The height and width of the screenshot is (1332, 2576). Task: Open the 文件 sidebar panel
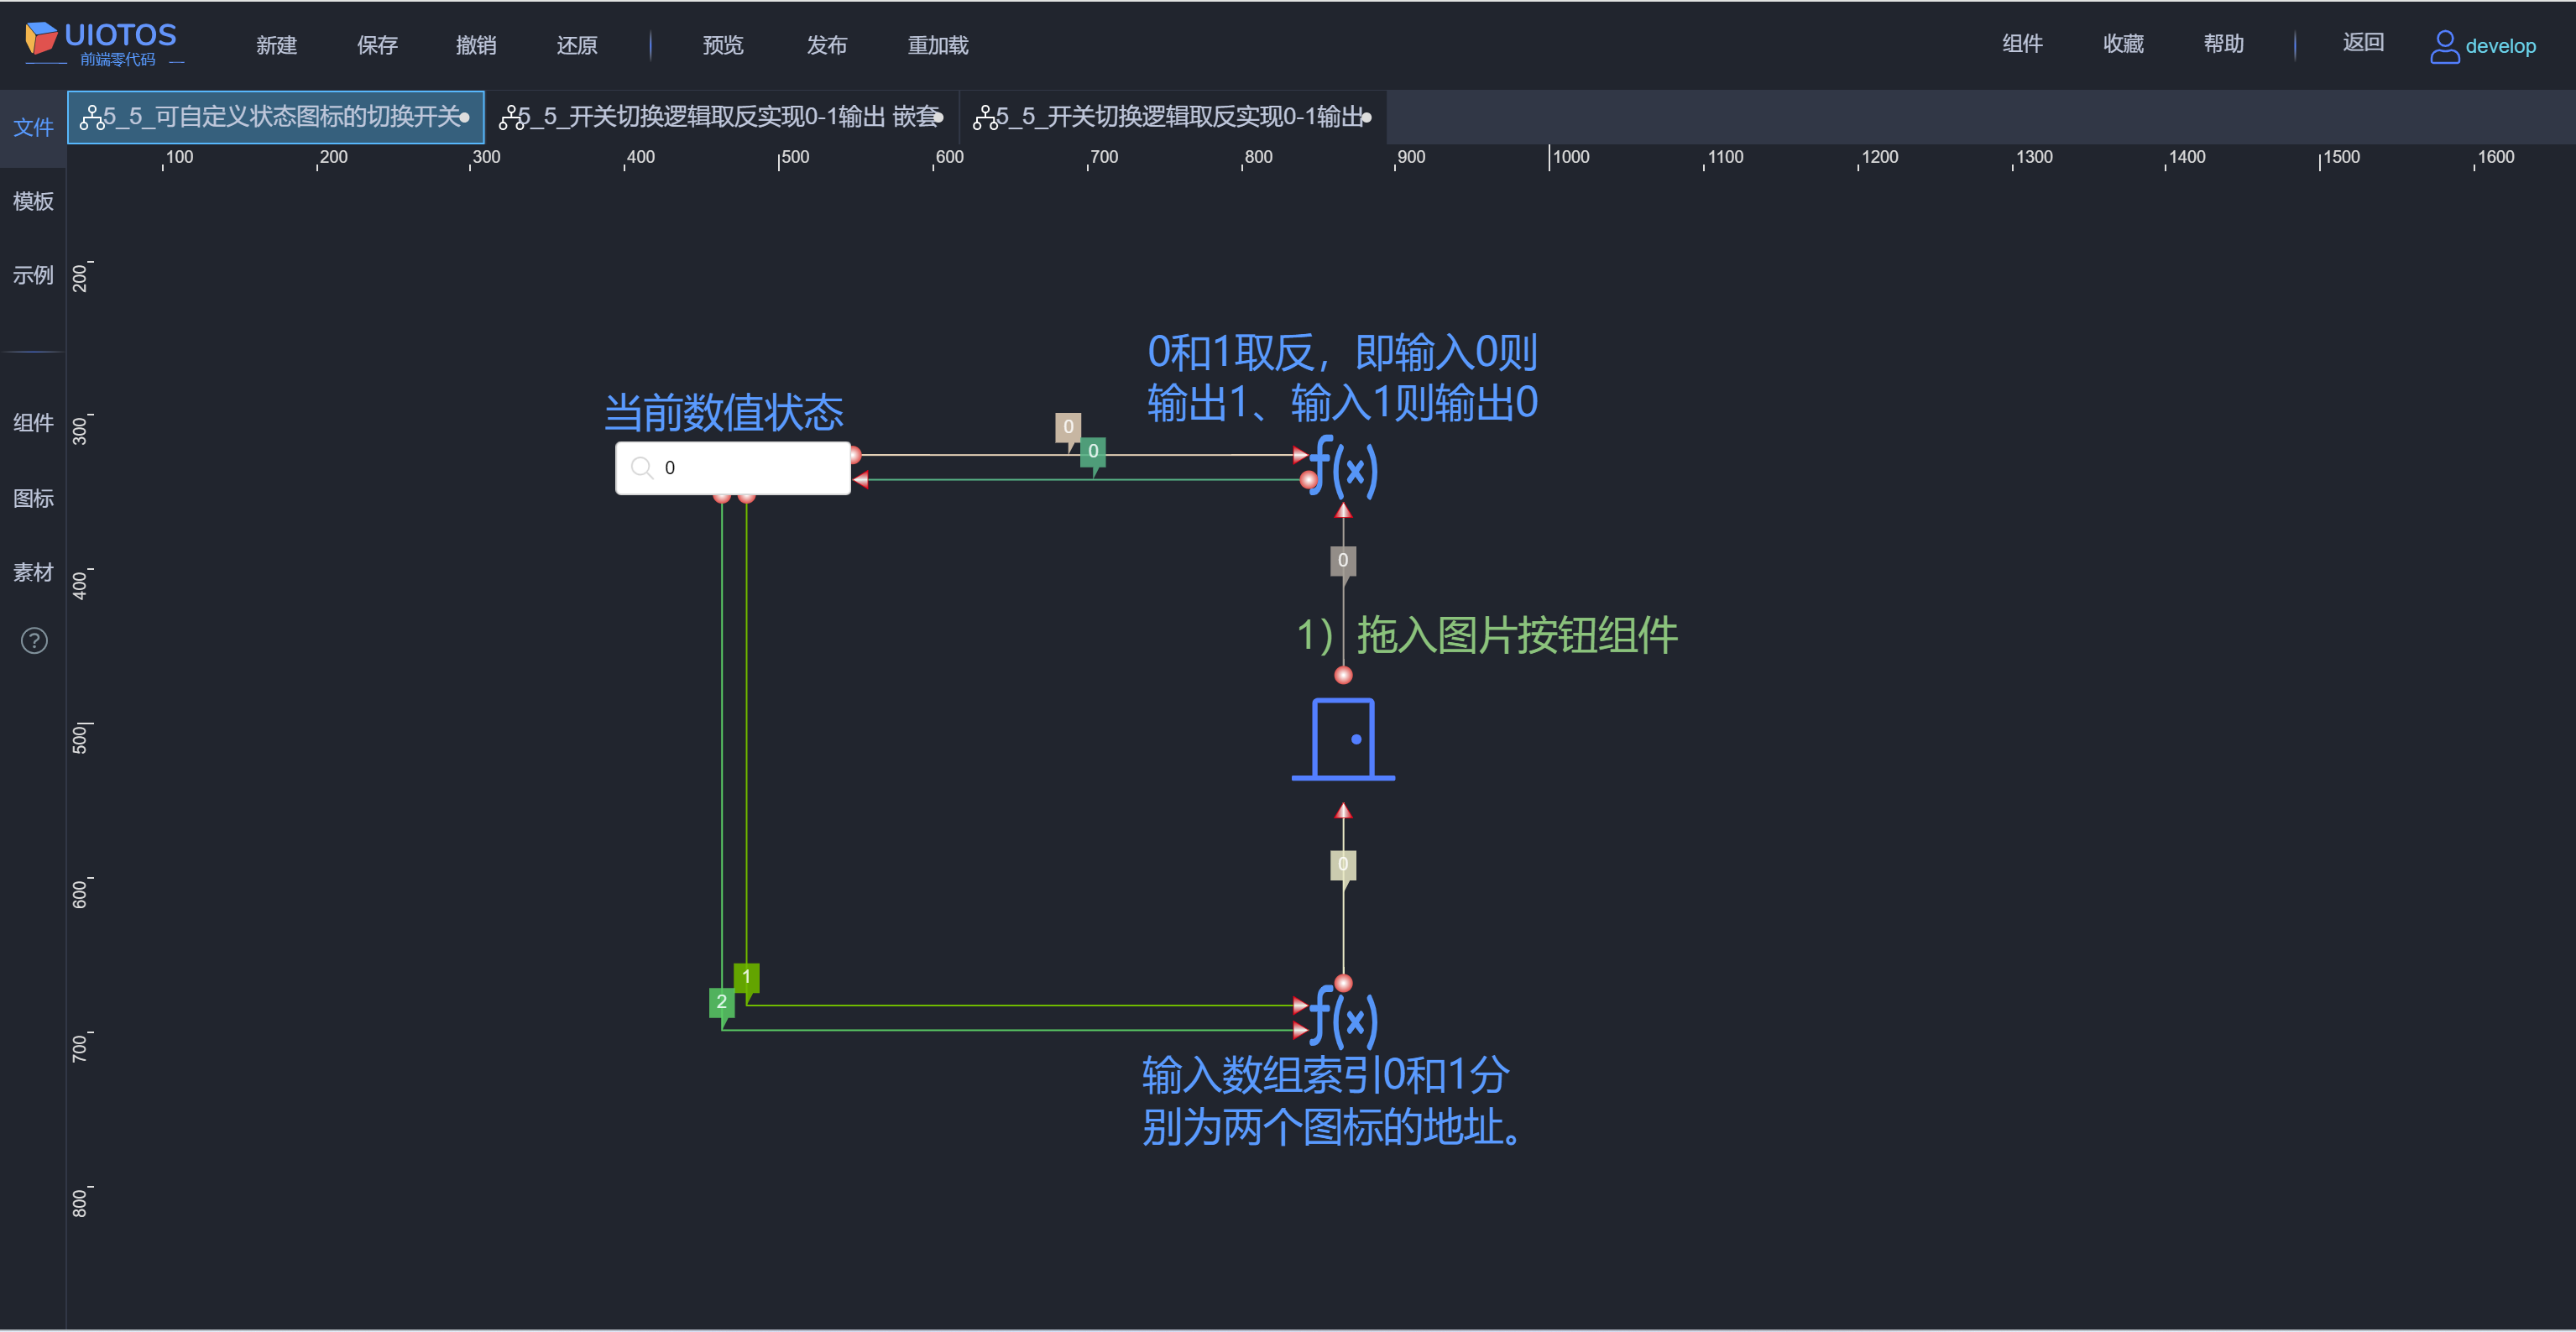(33, 127)
